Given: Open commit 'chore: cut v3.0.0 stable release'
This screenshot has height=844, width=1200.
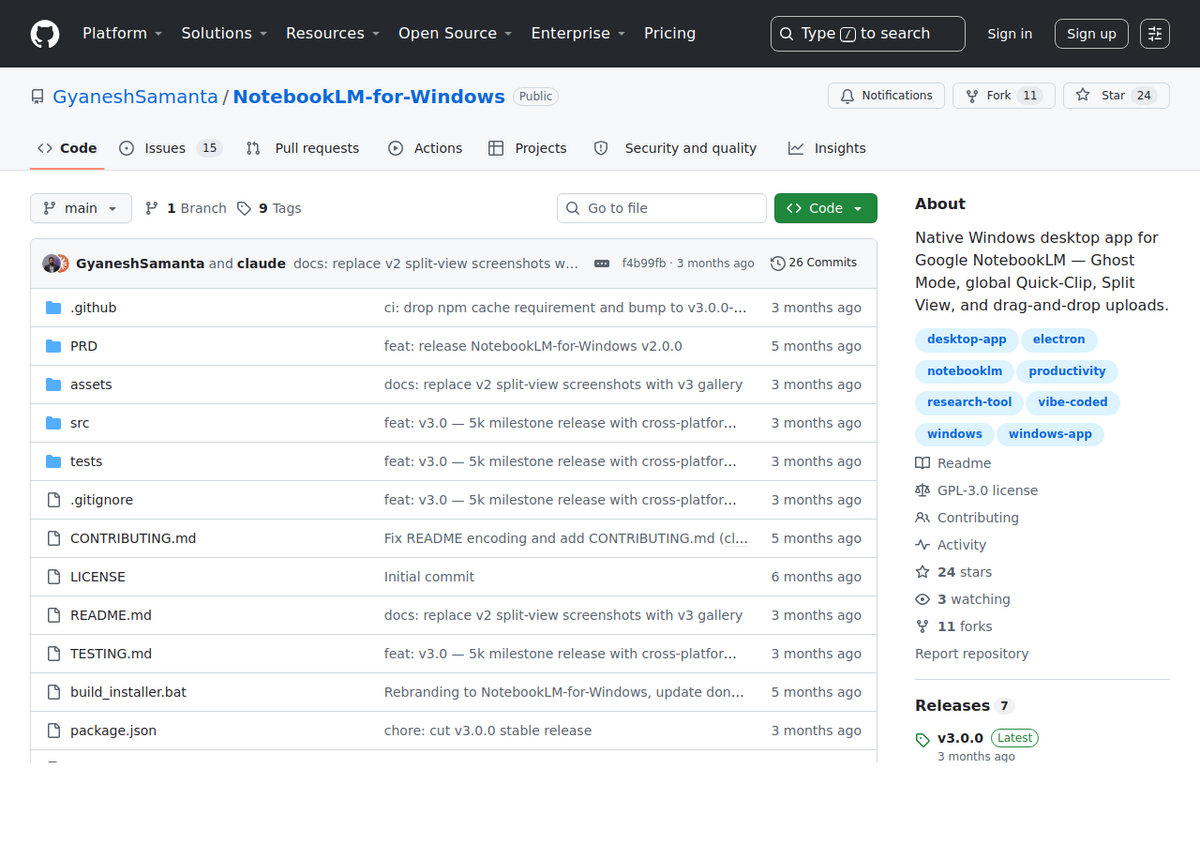Looking at the screenshot, I should click(488, 731).
